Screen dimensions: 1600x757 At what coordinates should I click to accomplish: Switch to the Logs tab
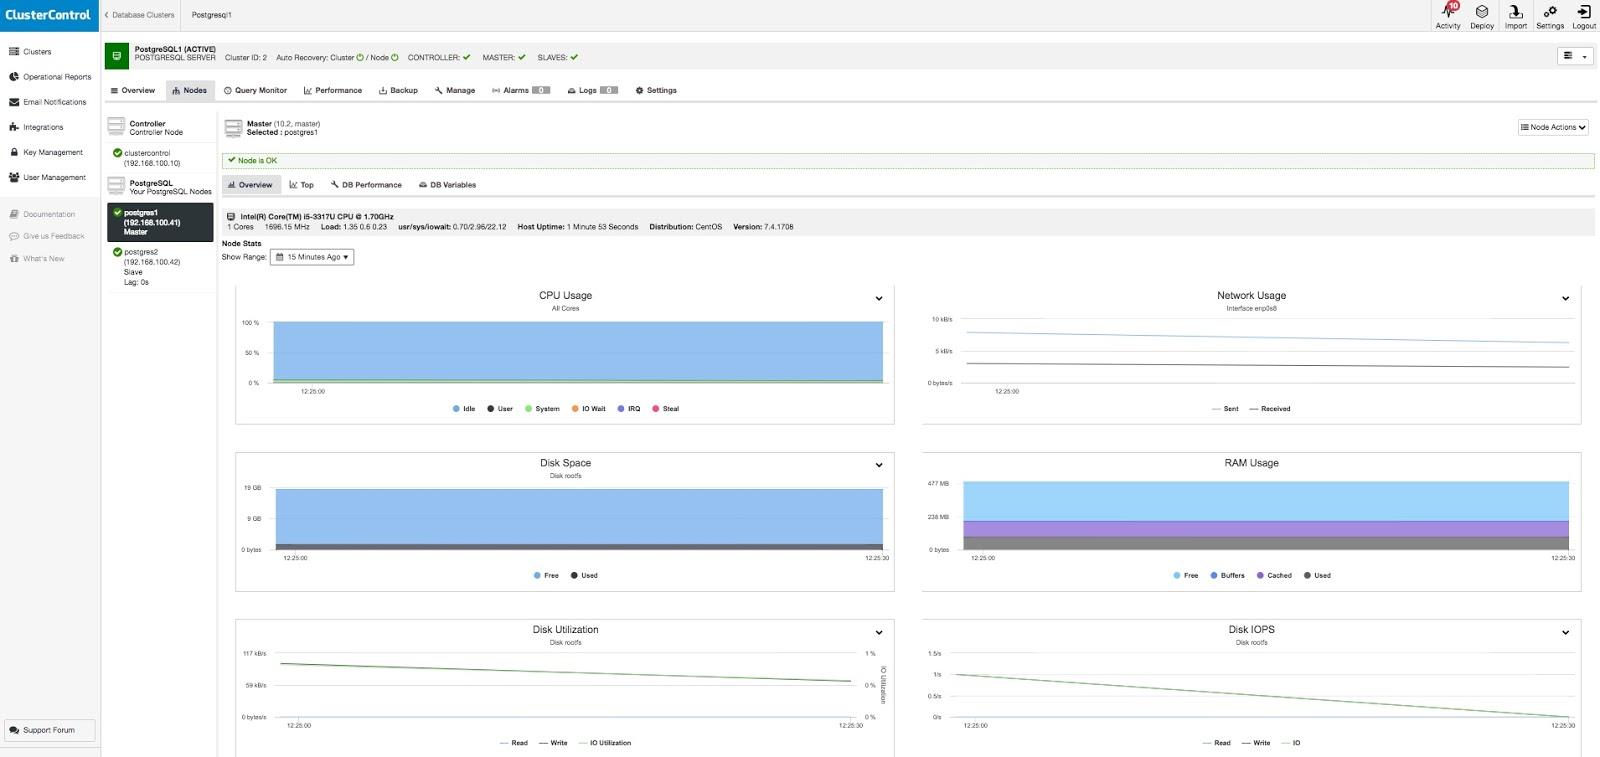pyautogui.click(x=593, y=90)
